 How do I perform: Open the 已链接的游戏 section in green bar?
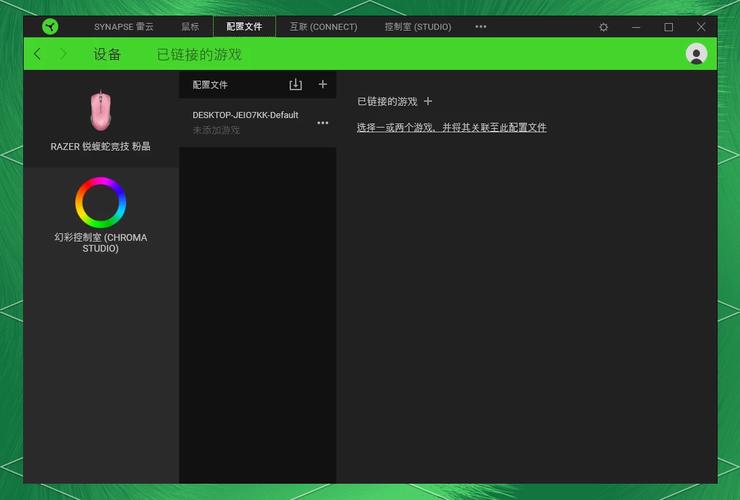point(199,54)
